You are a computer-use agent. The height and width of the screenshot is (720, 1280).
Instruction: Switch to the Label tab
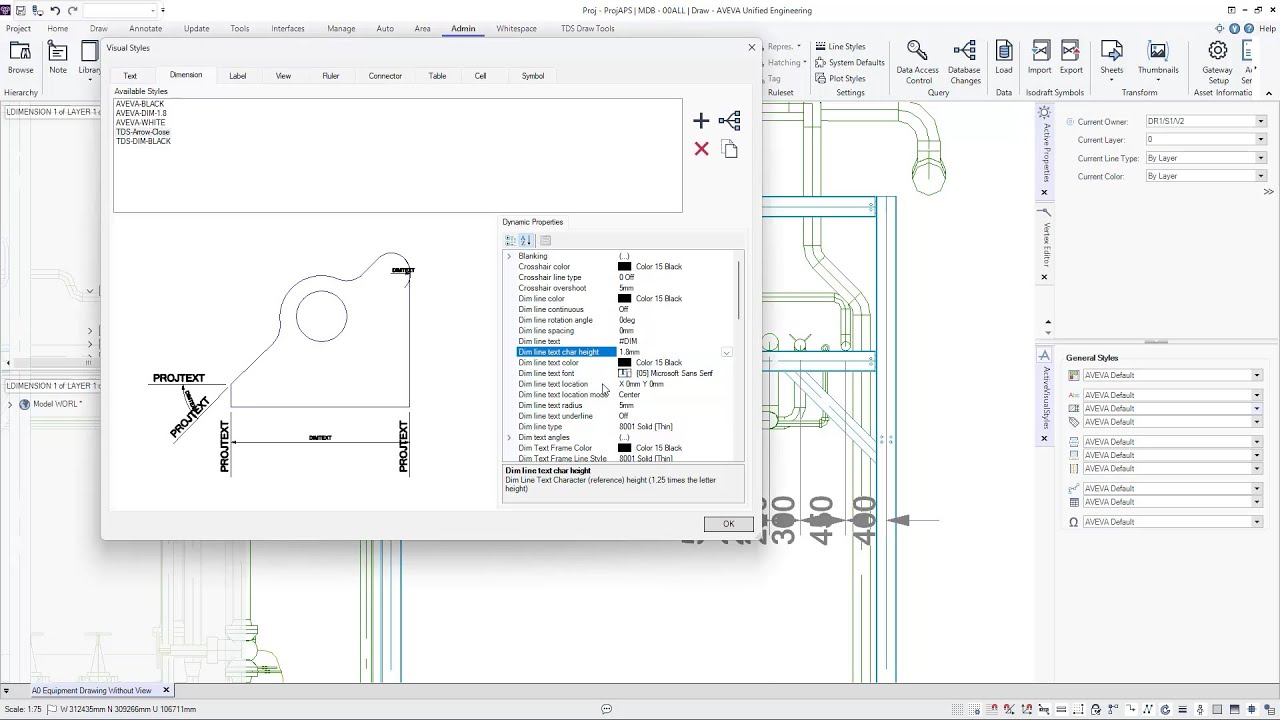(x=237, y=76)
